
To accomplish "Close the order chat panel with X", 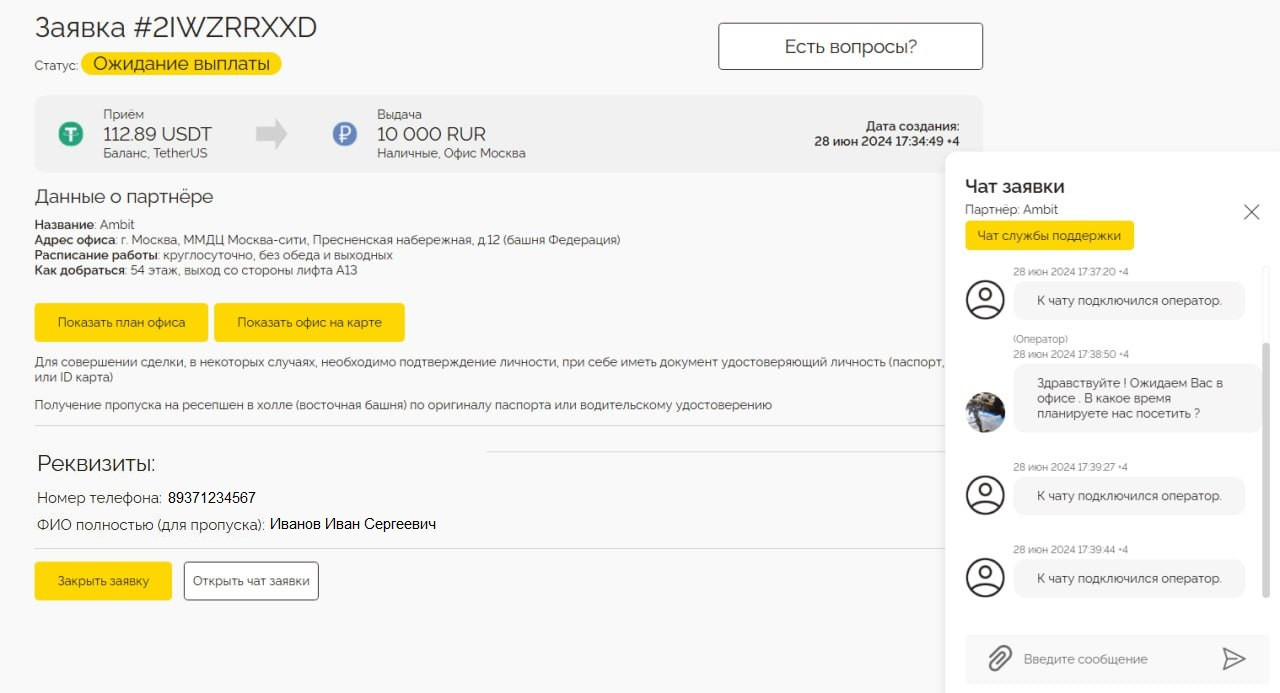I will pos(1251,212).
